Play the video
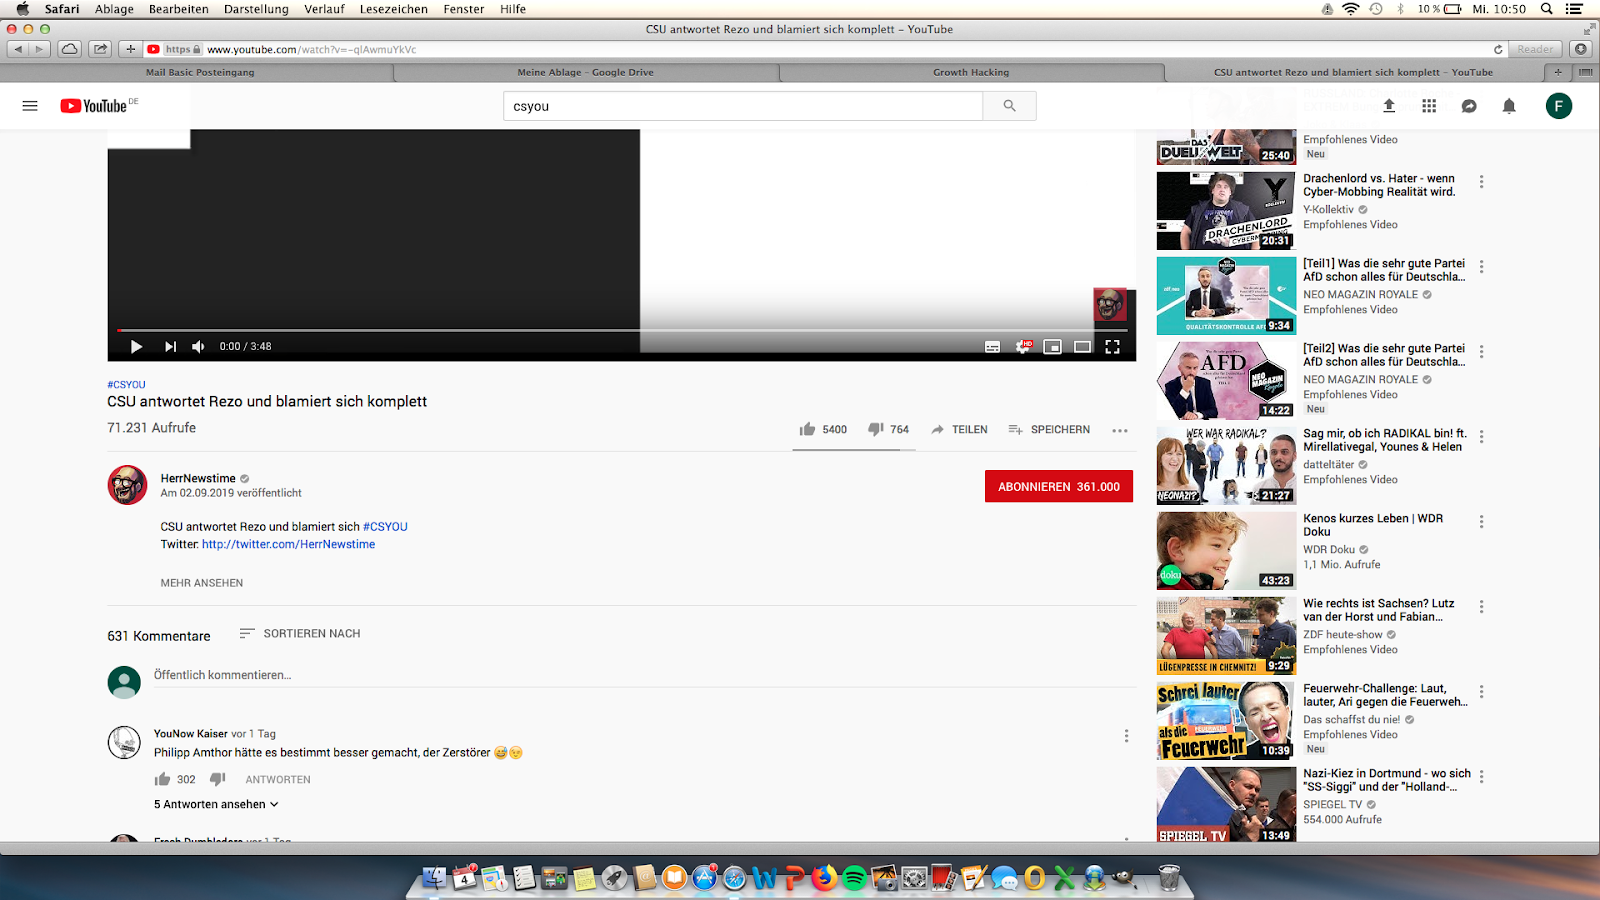Viewport: 1600px width, 900px height. pos(136,347)
